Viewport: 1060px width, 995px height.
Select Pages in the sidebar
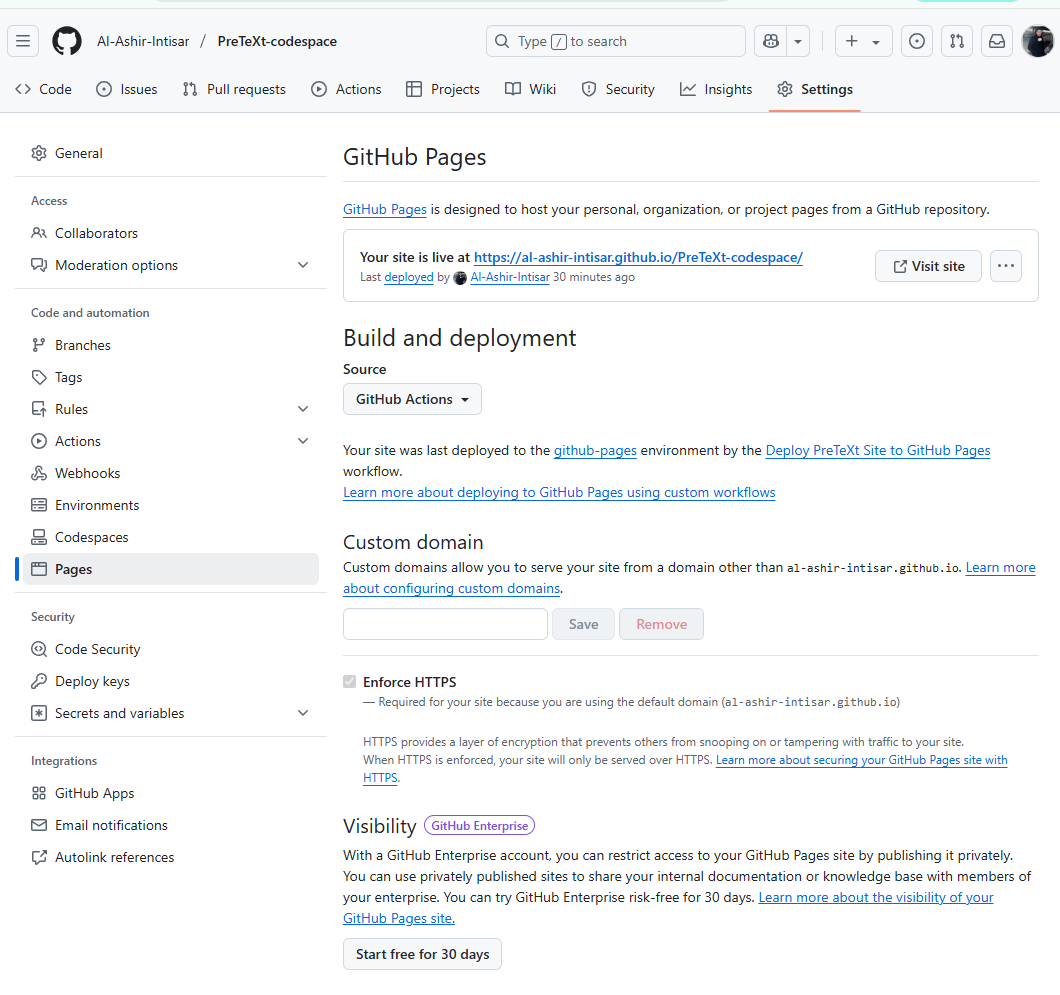170,569
